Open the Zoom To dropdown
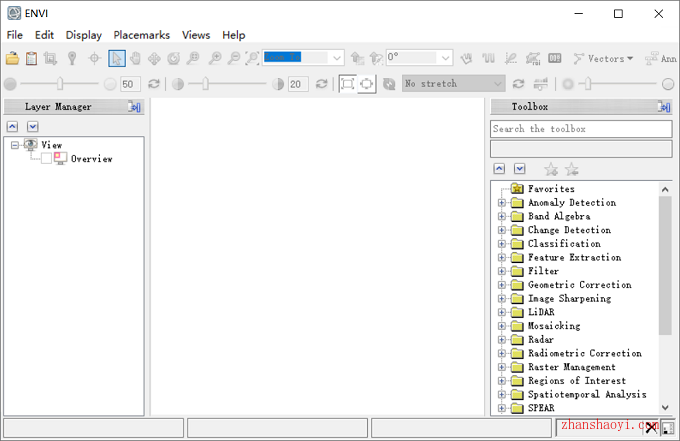The image size is (680, 441). (337, 58)
